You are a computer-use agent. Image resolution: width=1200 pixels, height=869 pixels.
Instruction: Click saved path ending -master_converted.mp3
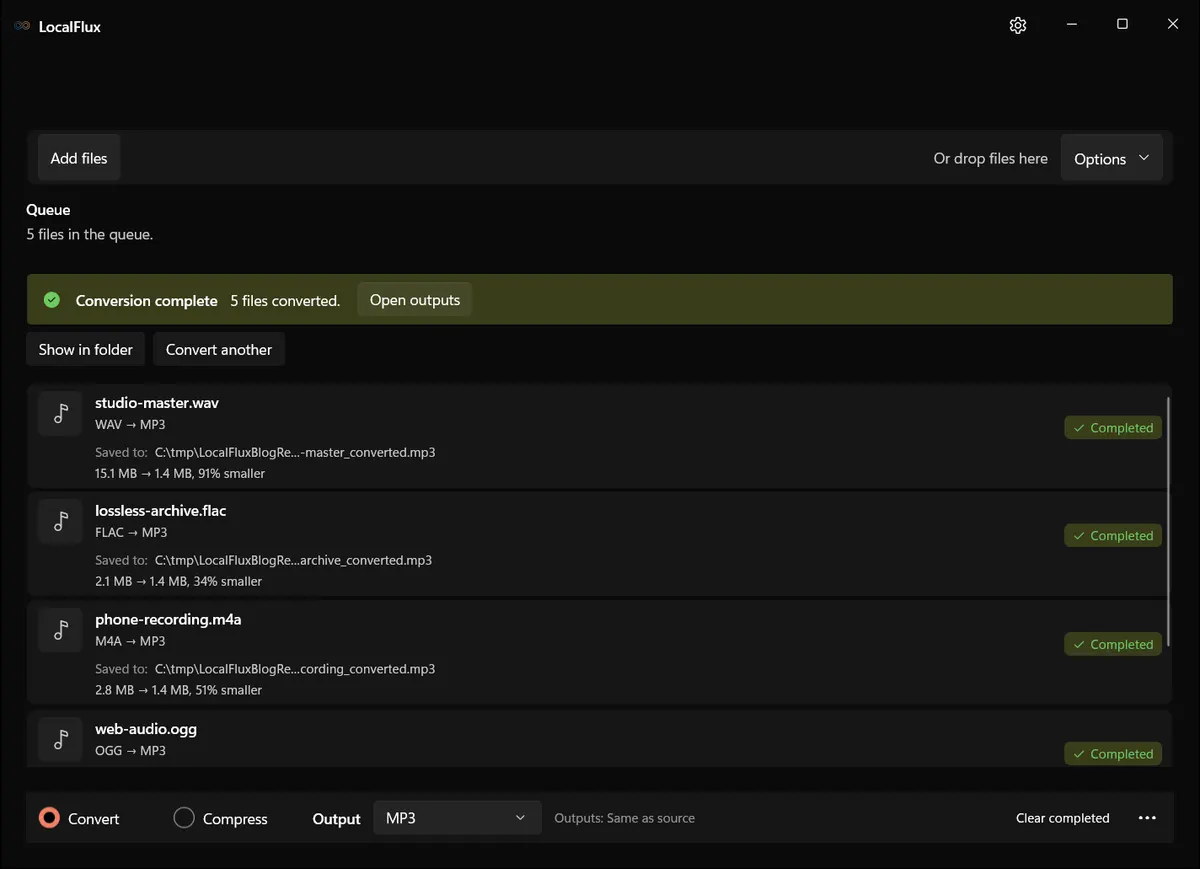(295, 452)
